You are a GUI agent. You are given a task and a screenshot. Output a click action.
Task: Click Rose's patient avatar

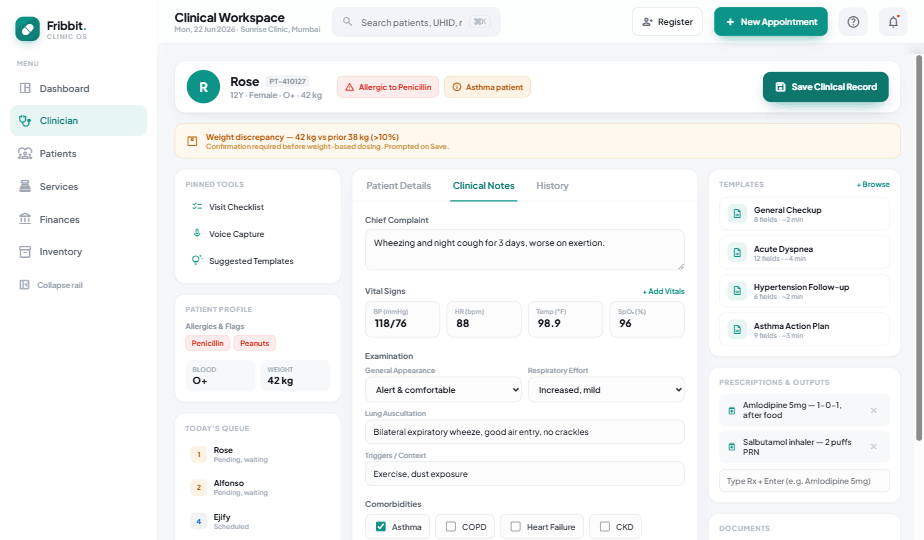[x=203, y=87]
